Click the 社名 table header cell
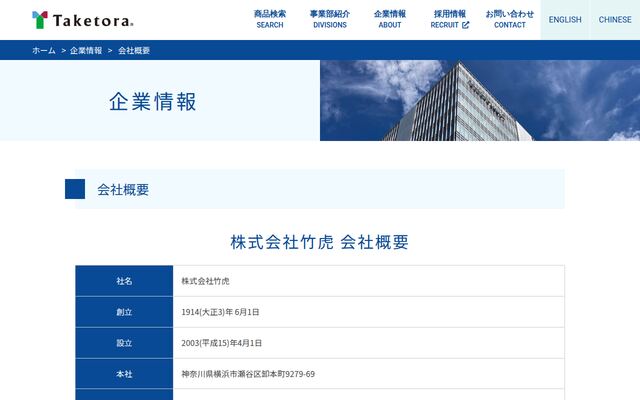Image resolution: width=640 pixels, height=400 pixels. (124, 281)
